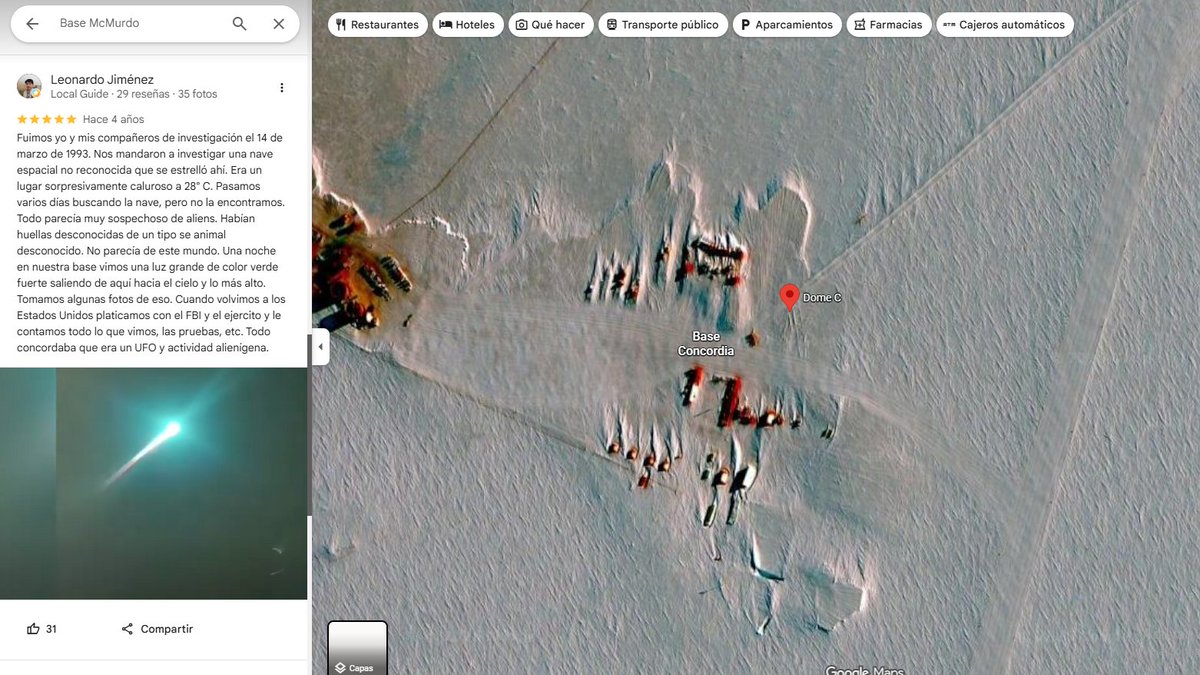Open the review's three-dot options menu
Image resolution: width=1200 pixels, height=675 pixels.
(x=282, y=87)
